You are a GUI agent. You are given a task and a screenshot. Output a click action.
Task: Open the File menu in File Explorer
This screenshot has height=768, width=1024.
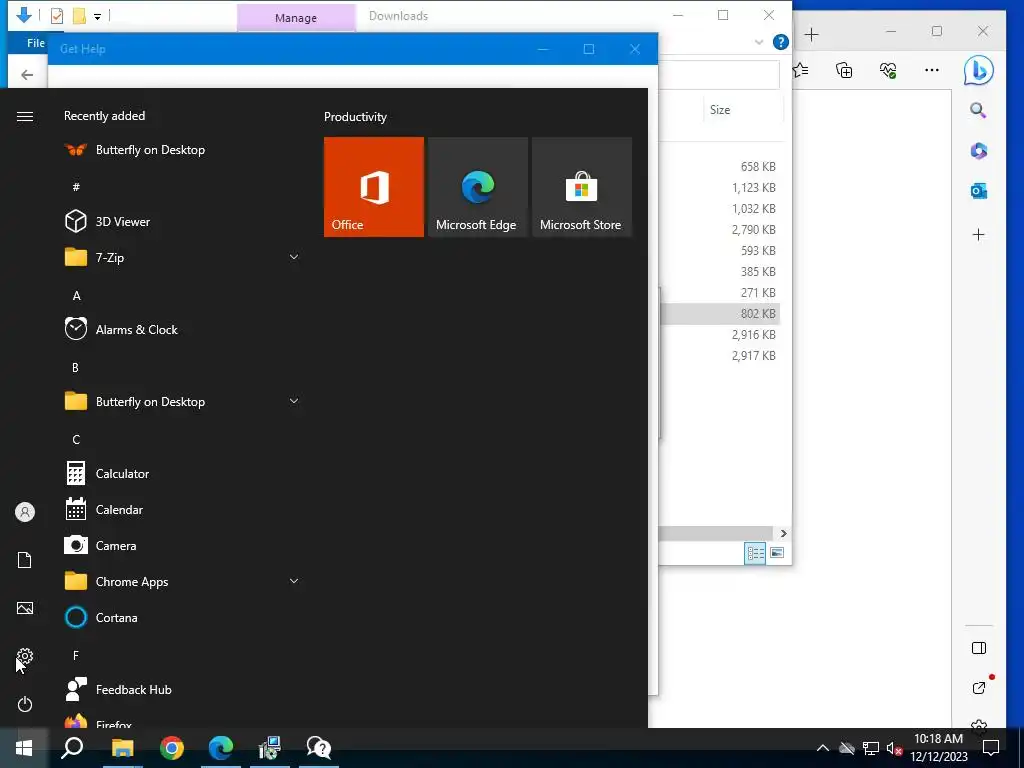pos(36,43)
